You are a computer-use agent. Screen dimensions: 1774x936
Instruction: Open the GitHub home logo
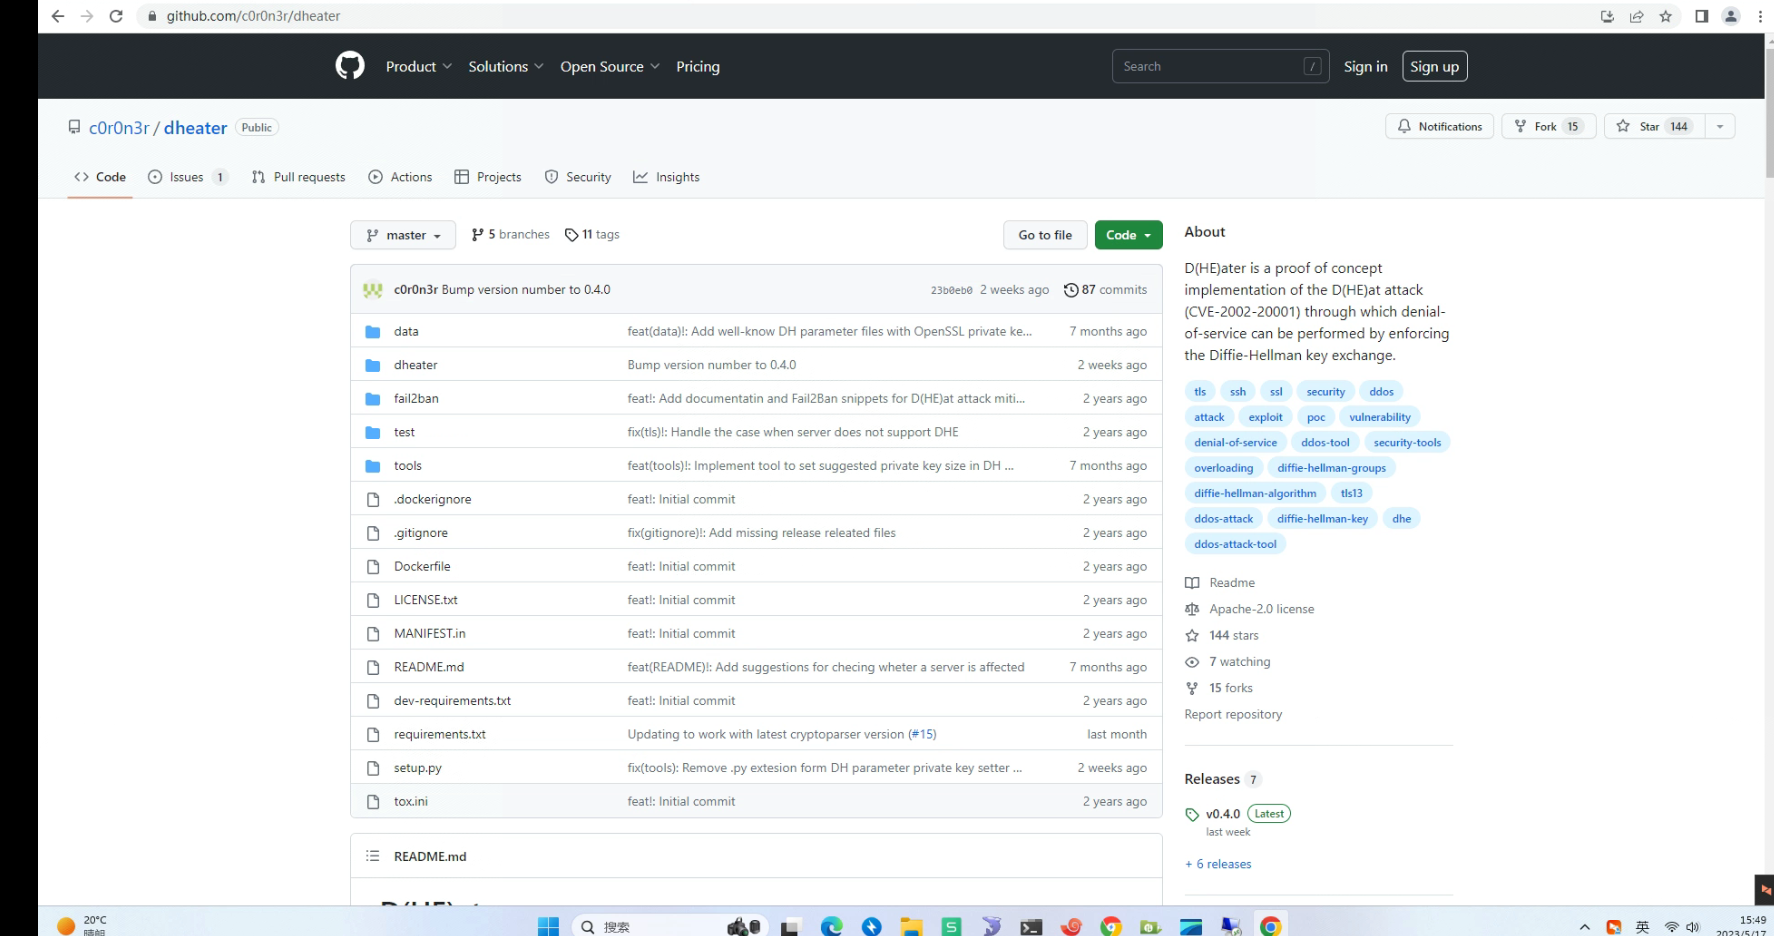coord(350,66)
